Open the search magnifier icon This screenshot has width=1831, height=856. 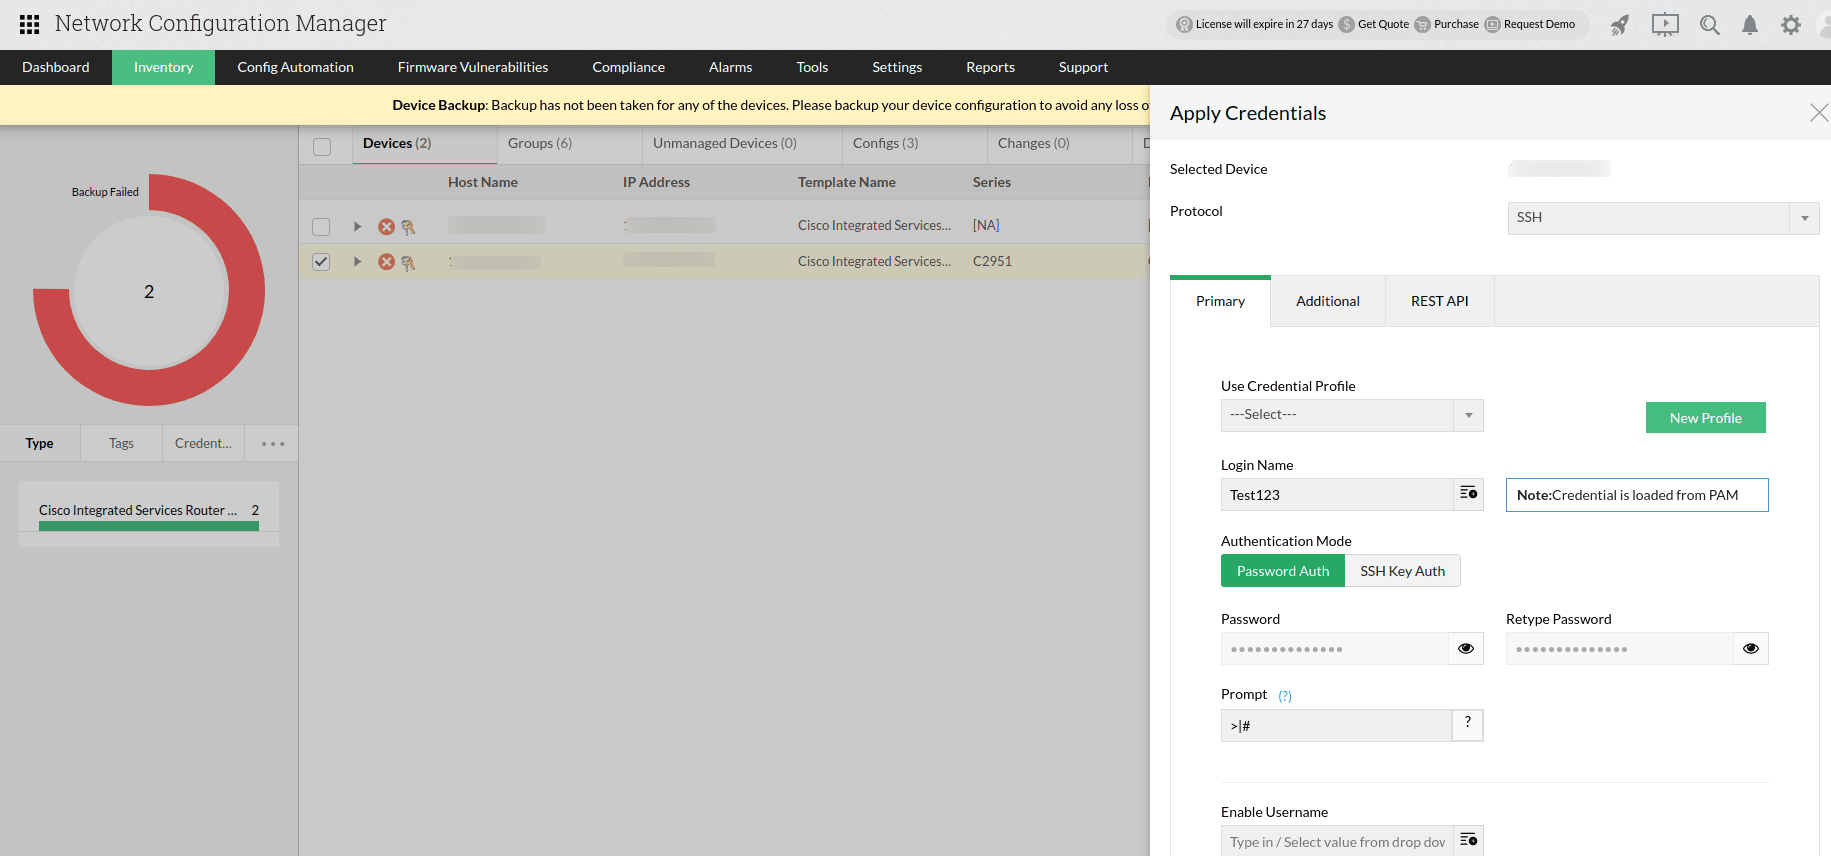1709,25
